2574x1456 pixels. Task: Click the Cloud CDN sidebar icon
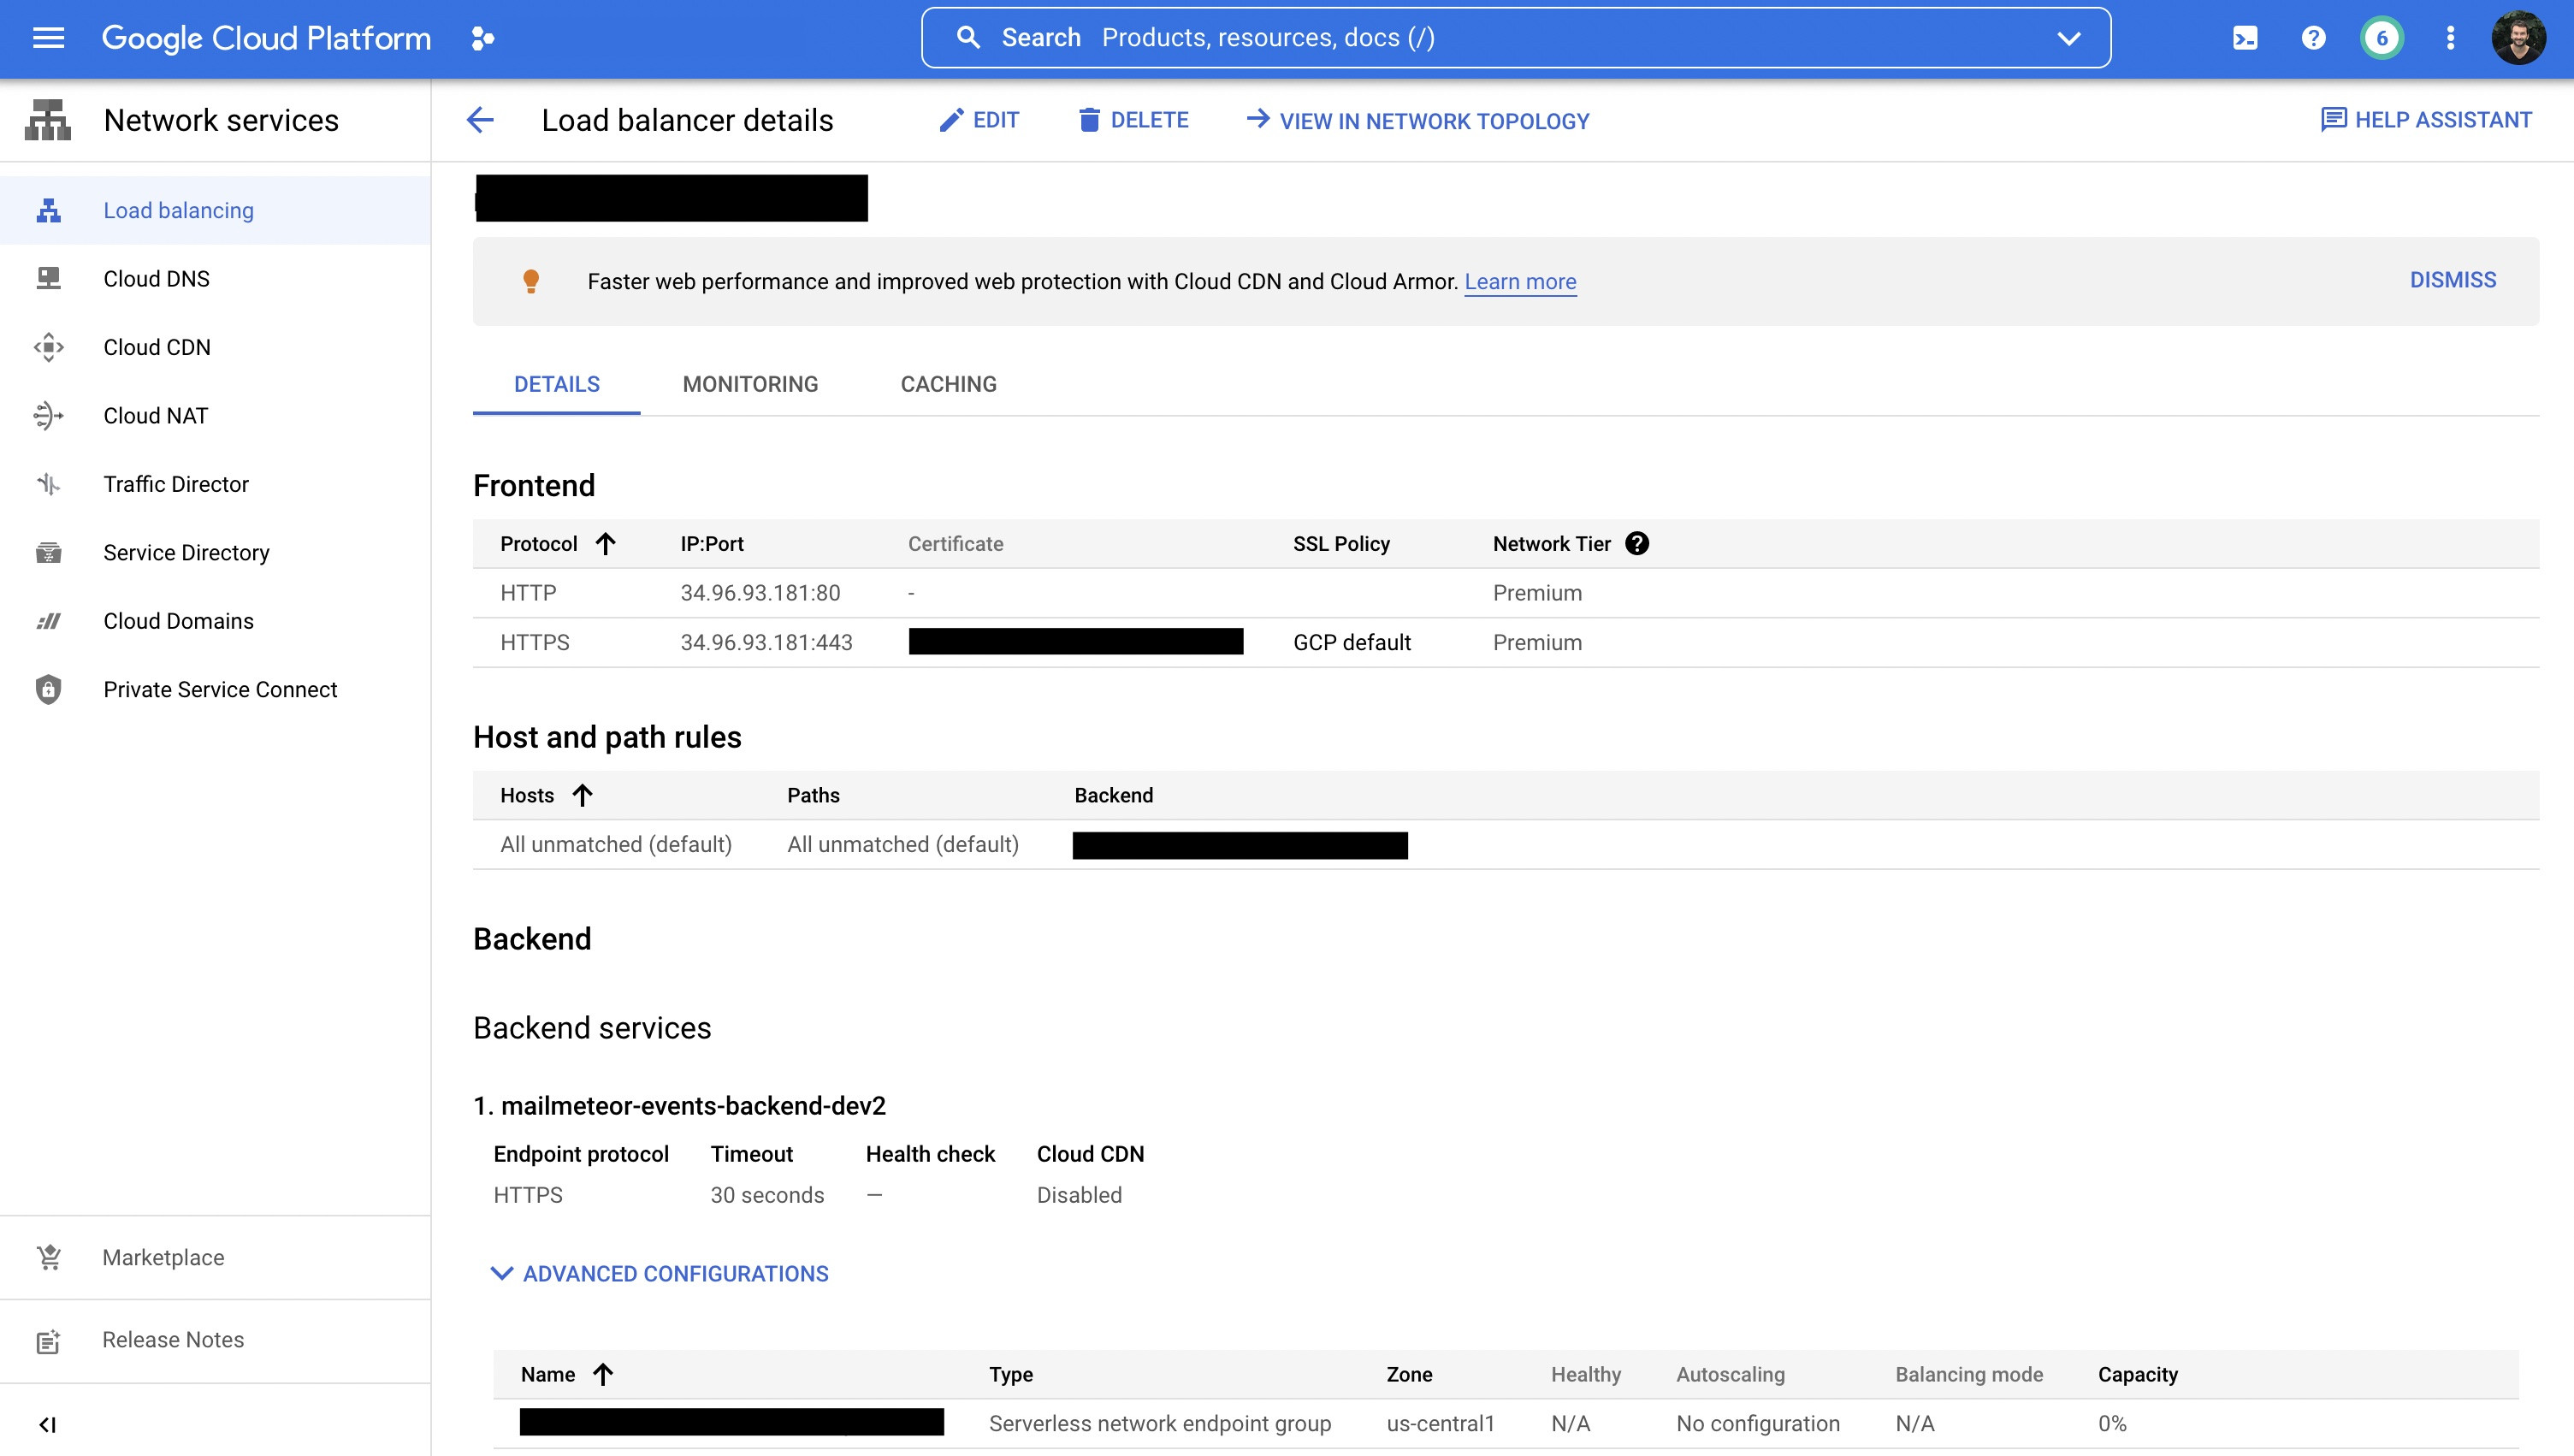[48, 347]
